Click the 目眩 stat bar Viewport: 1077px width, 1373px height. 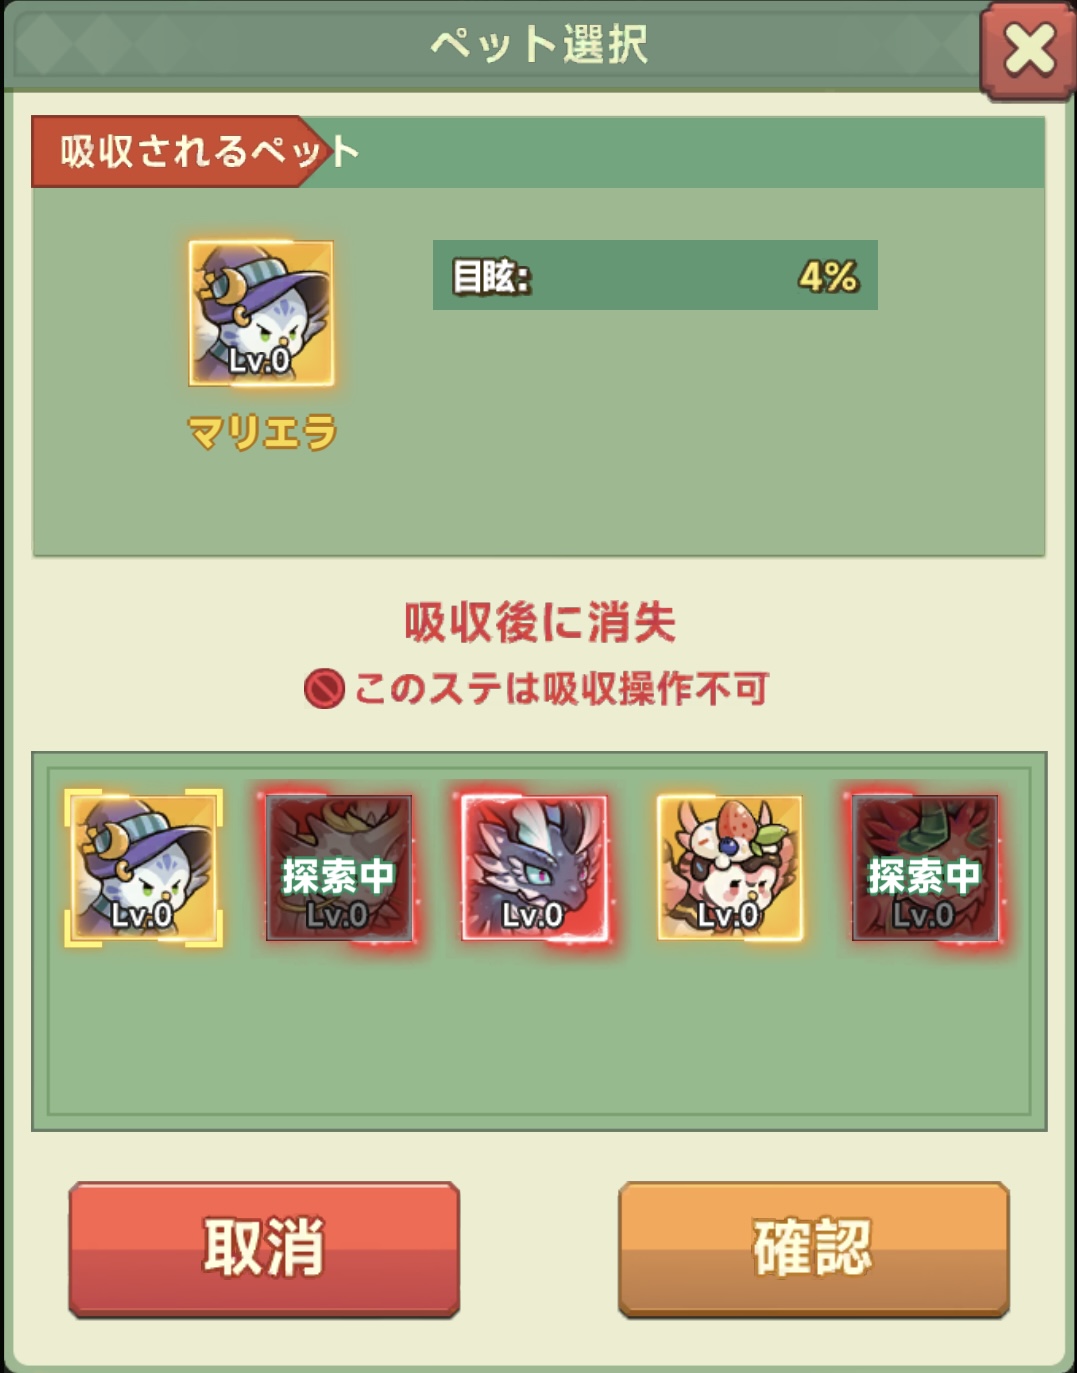[655, 275]
